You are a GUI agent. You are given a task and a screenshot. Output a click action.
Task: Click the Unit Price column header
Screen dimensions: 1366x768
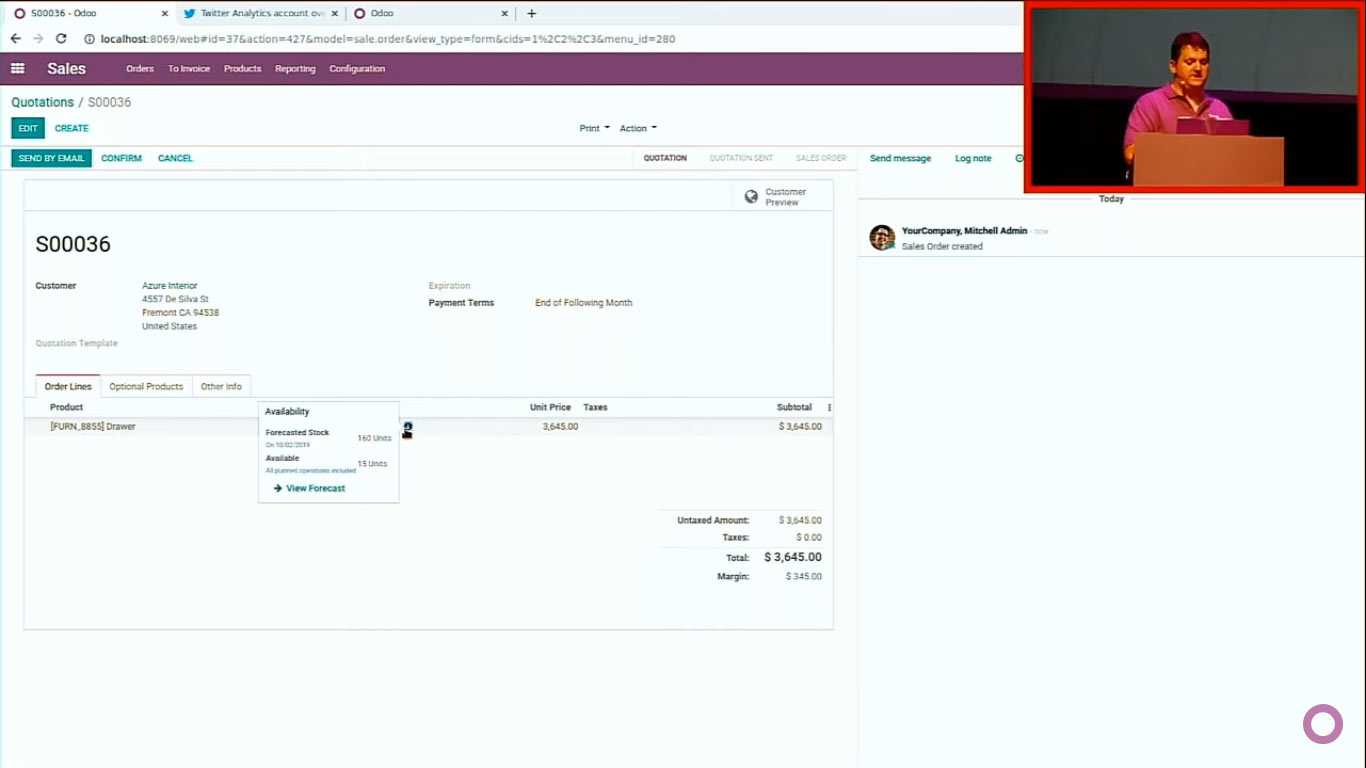[x=550, y=407]
